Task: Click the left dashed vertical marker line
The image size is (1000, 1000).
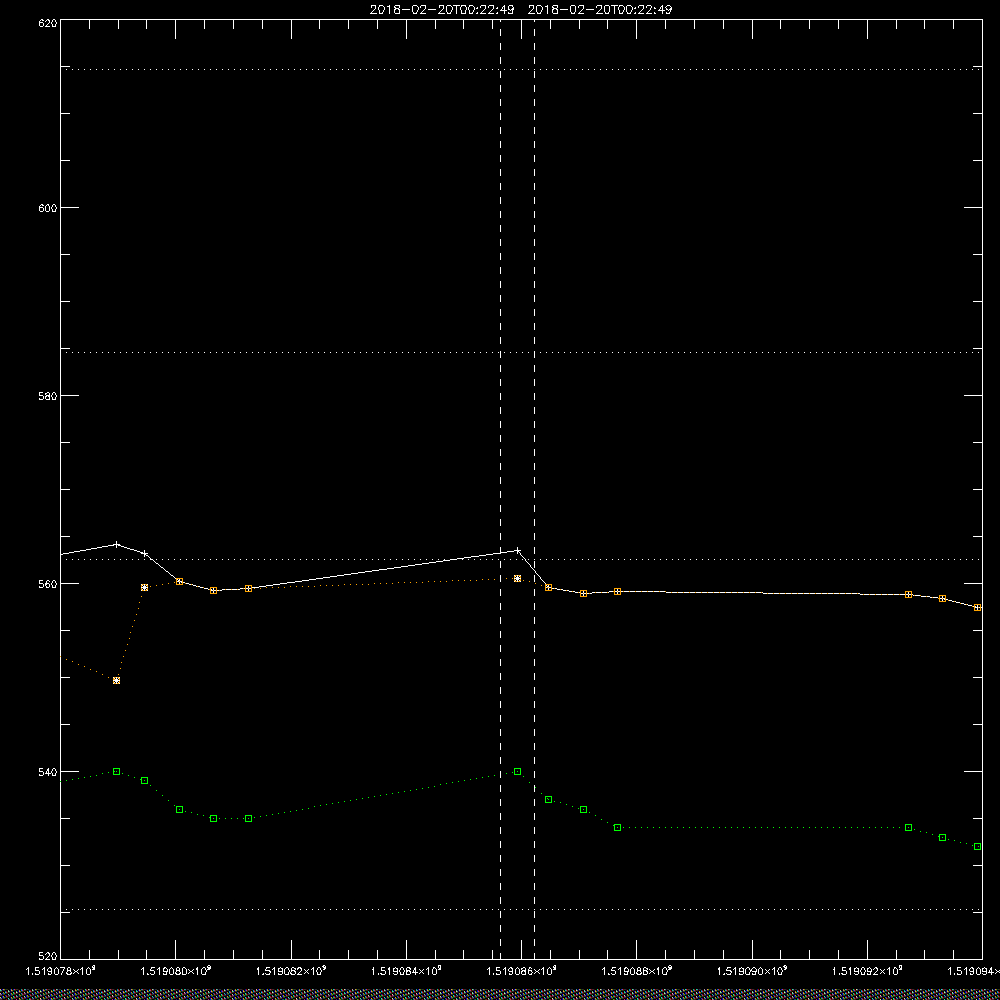Action: (x=500, y=488)
